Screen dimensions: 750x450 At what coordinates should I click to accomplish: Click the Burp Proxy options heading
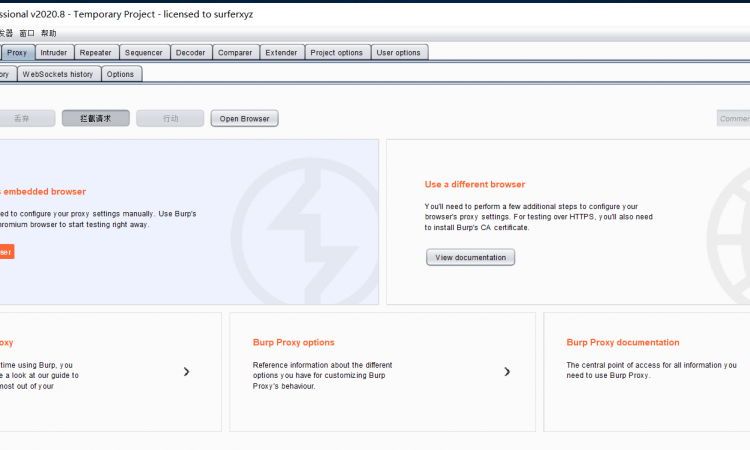point(294,342)
